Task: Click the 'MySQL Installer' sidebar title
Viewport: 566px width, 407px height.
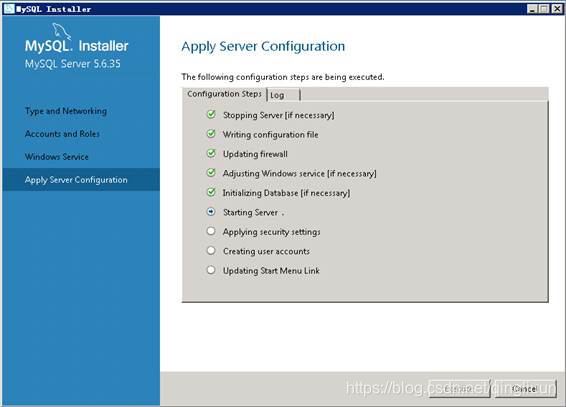Action: (x=77, y=46)
